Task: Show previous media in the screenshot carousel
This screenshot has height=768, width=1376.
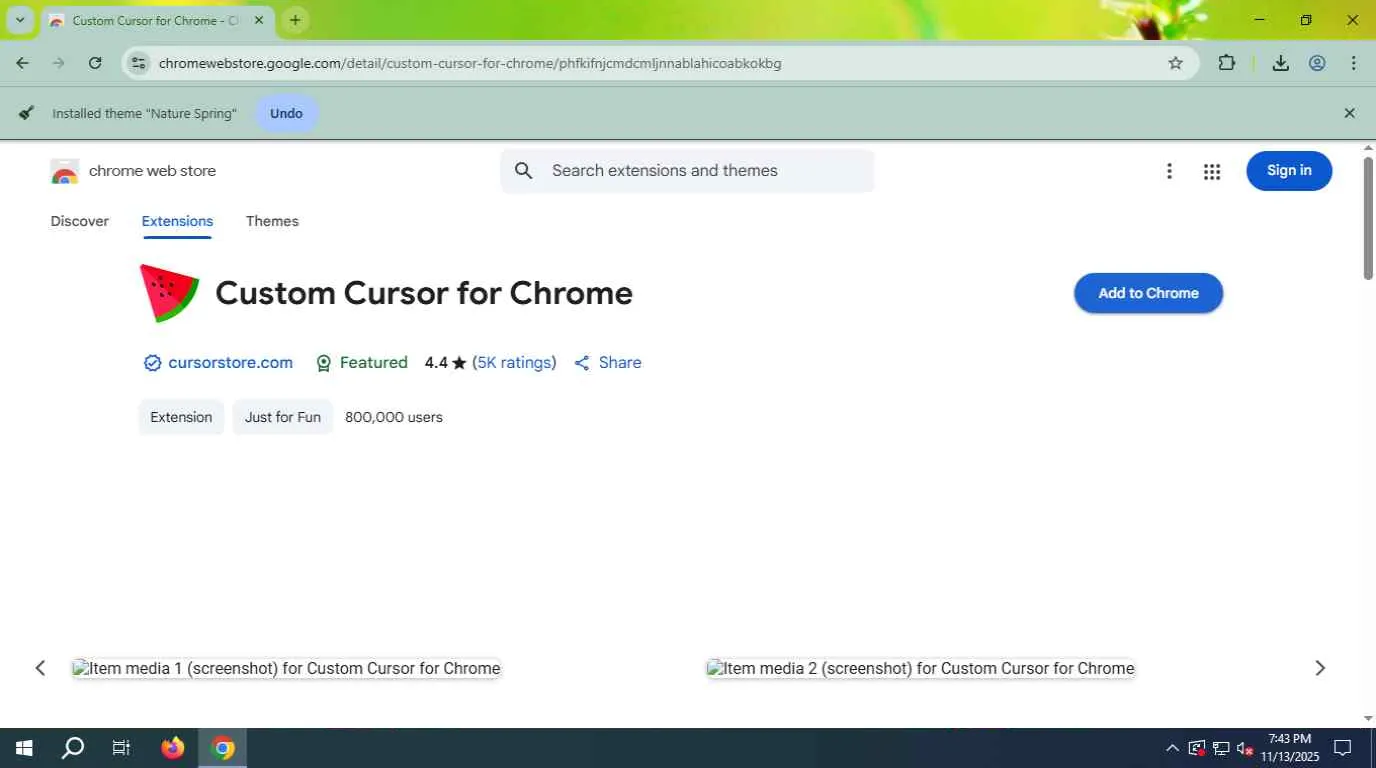Action: click(x=40, y=668)
